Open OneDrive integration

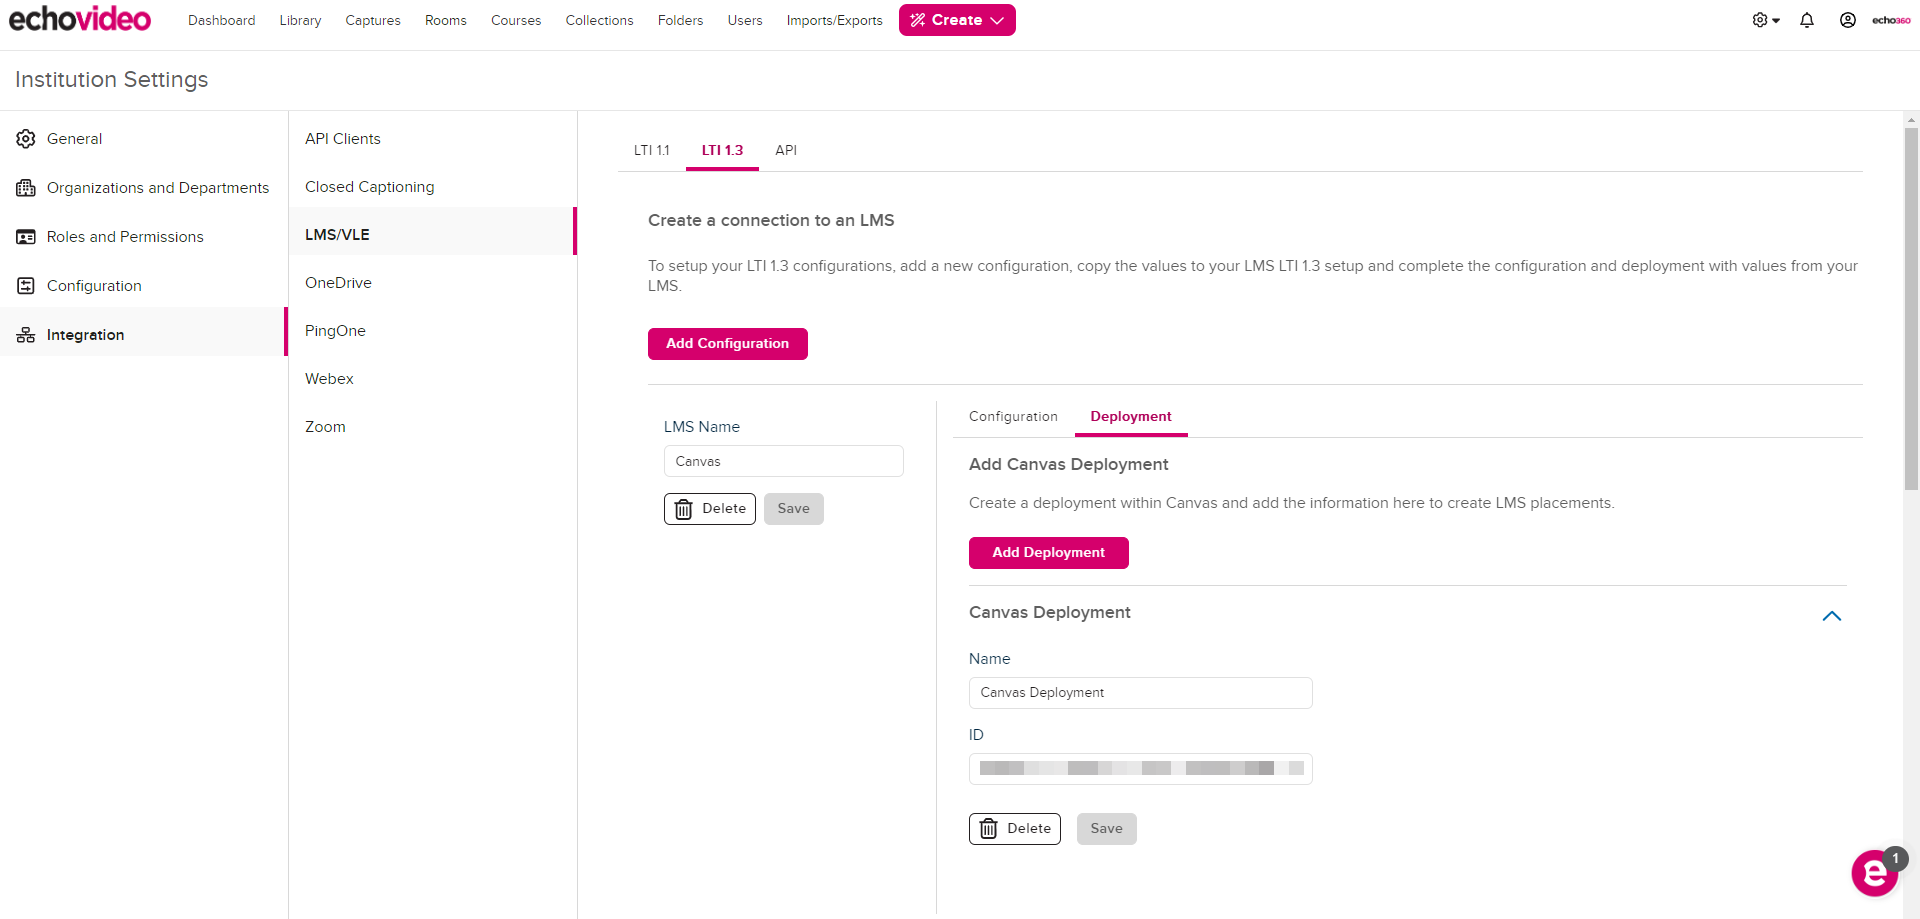pos(433,283)
